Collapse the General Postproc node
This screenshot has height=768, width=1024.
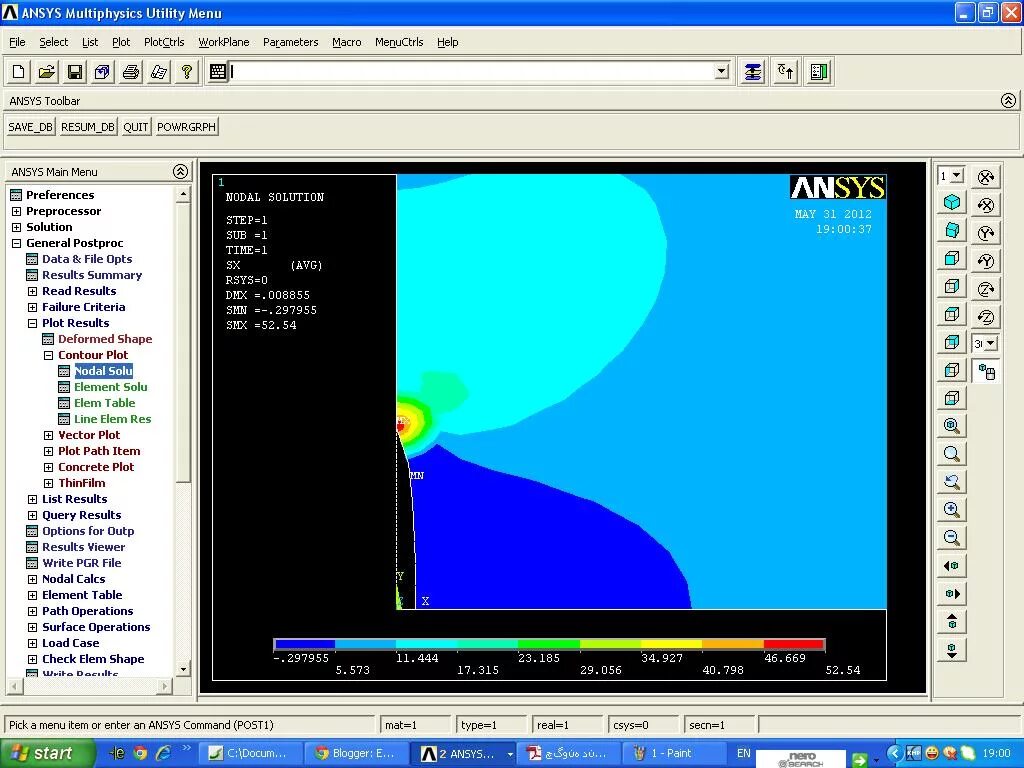[x=16, y=243]
